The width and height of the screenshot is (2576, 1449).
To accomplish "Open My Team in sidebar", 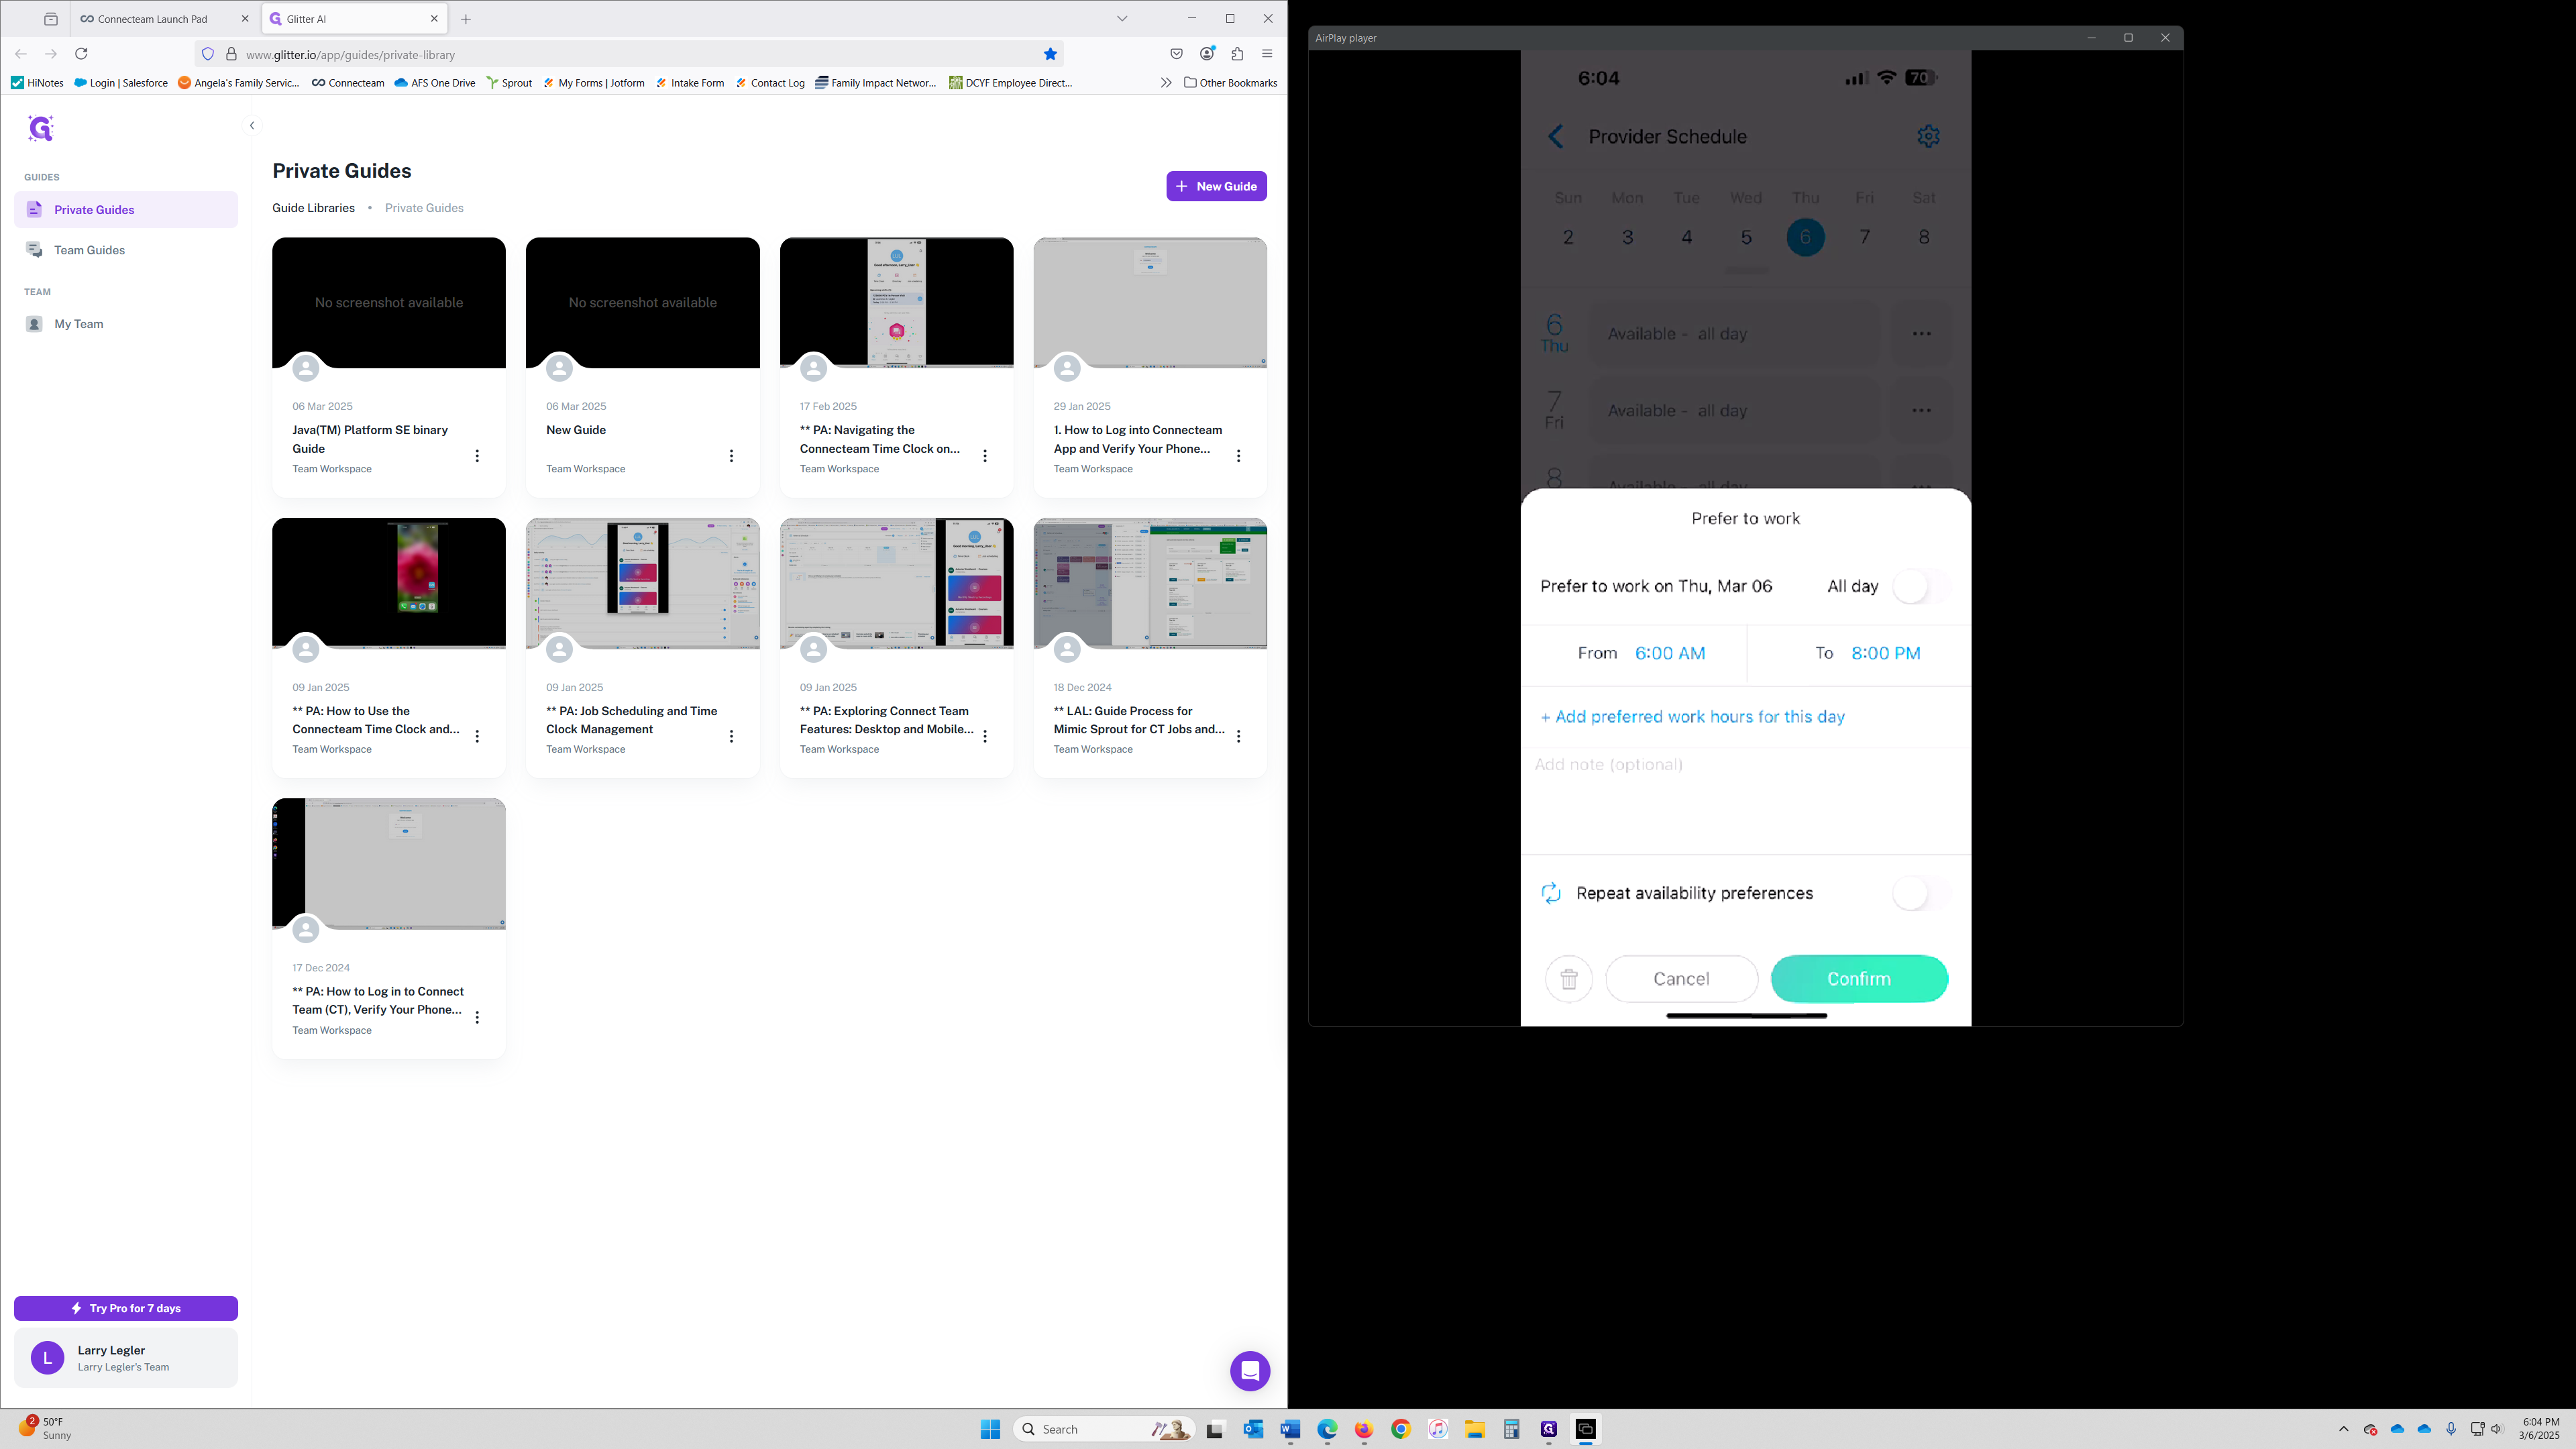I will coord(126,324).
